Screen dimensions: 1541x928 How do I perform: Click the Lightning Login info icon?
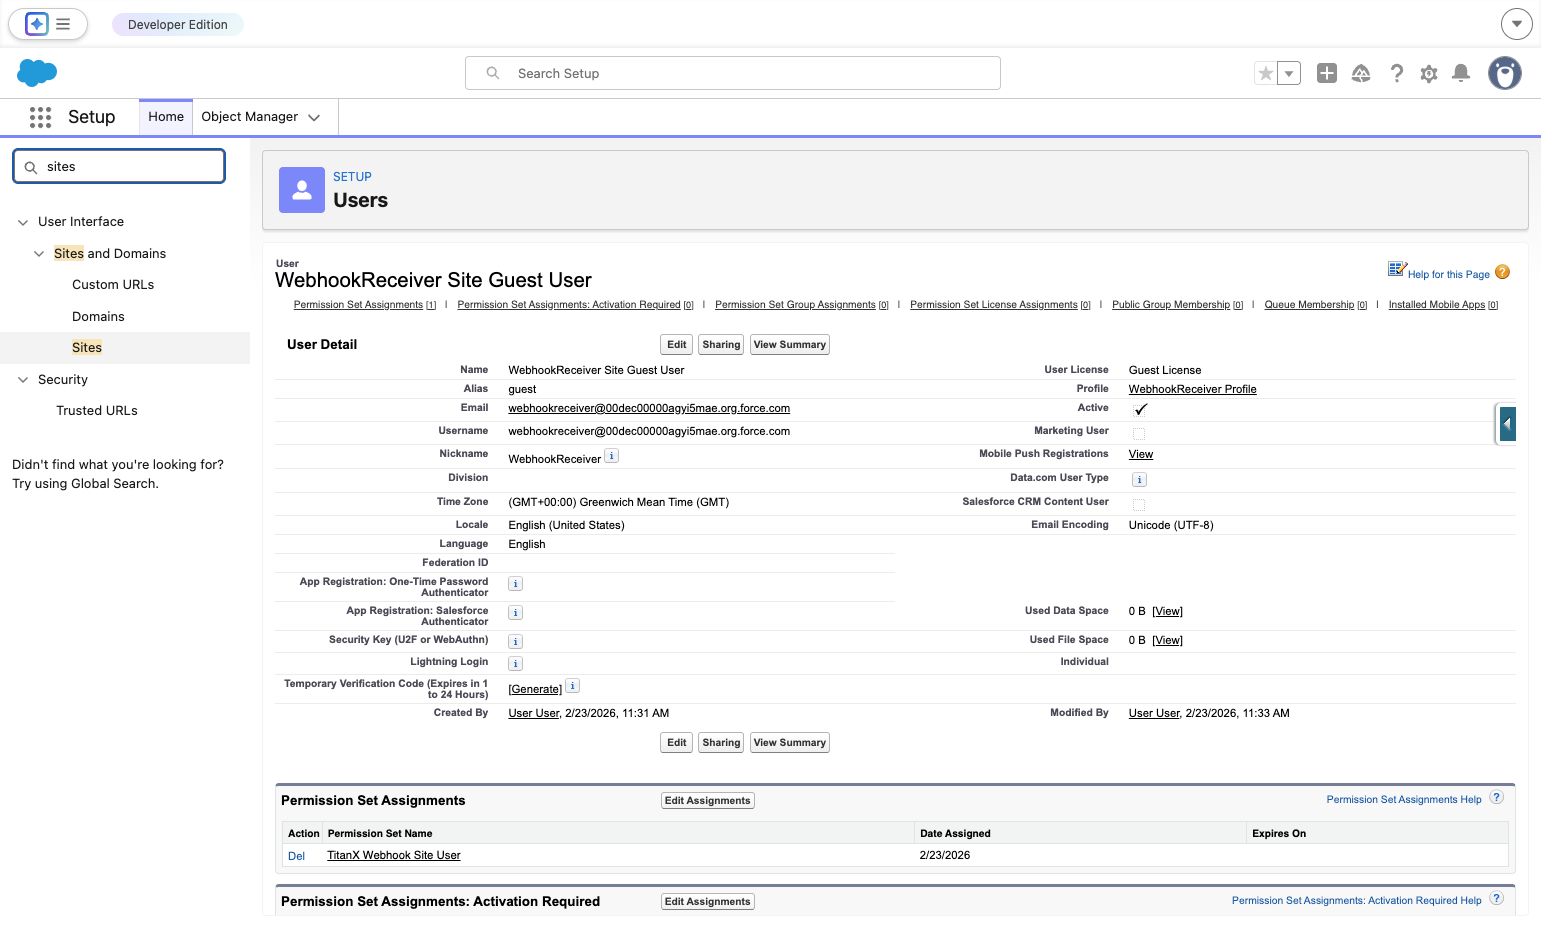click(516, 664)
